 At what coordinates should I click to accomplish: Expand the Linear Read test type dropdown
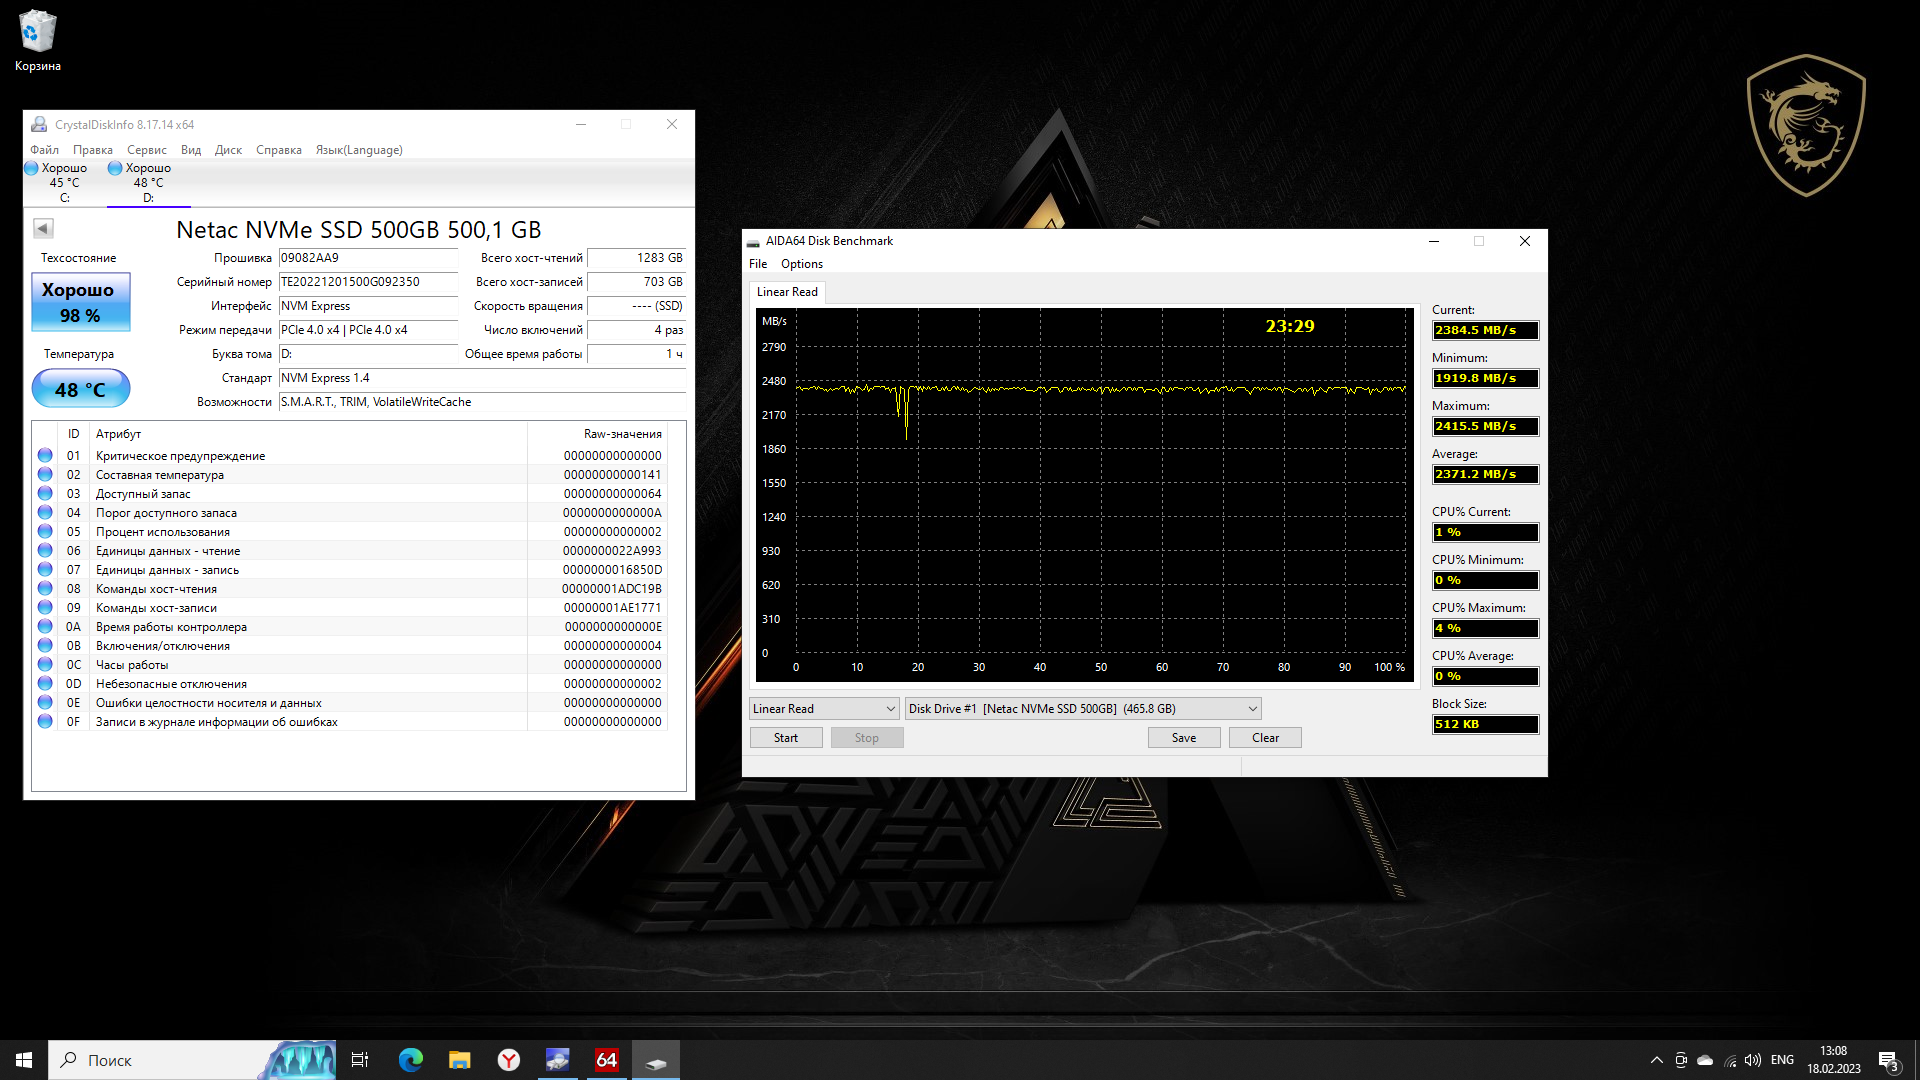824,709
